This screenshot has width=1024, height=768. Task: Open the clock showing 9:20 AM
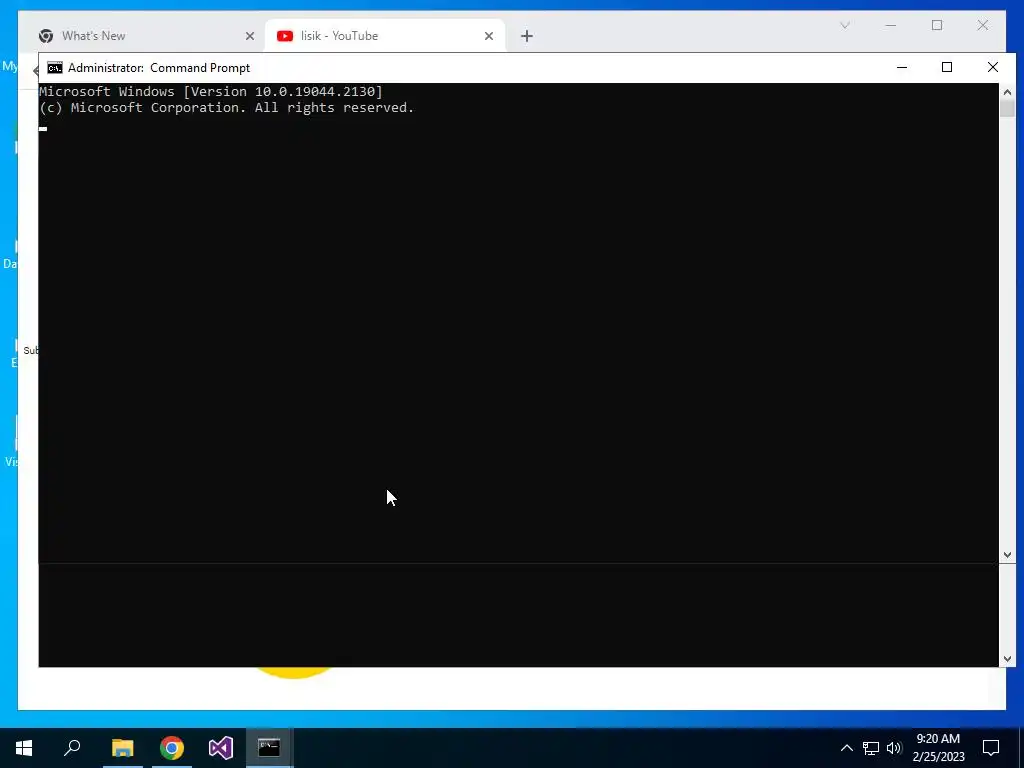938,748
